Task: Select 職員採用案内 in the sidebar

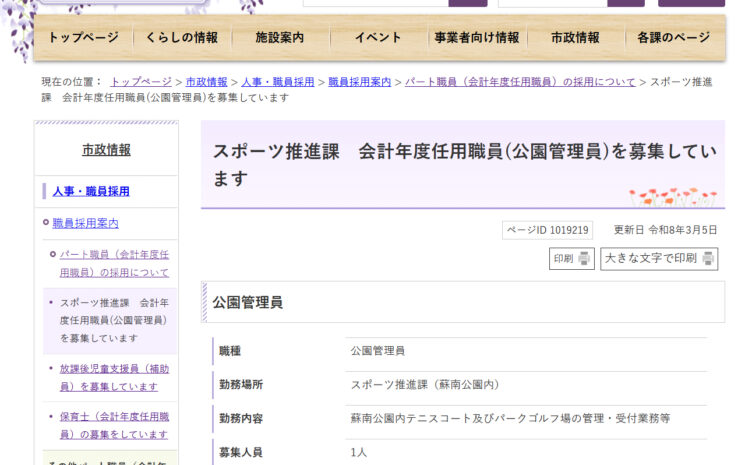Action: tap(85, 223)
